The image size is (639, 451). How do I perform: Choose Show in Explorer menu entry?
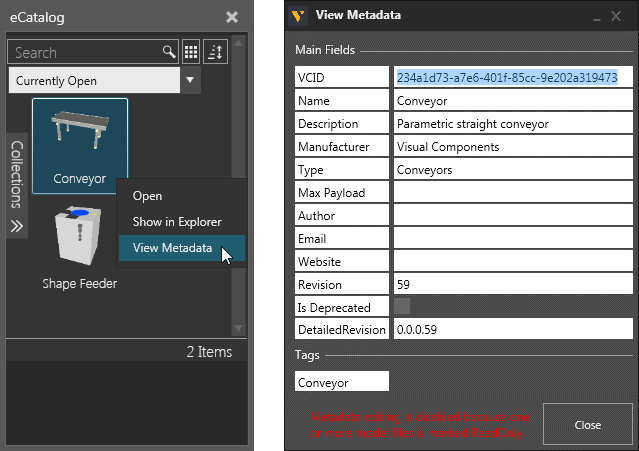(x=177, y=222)
